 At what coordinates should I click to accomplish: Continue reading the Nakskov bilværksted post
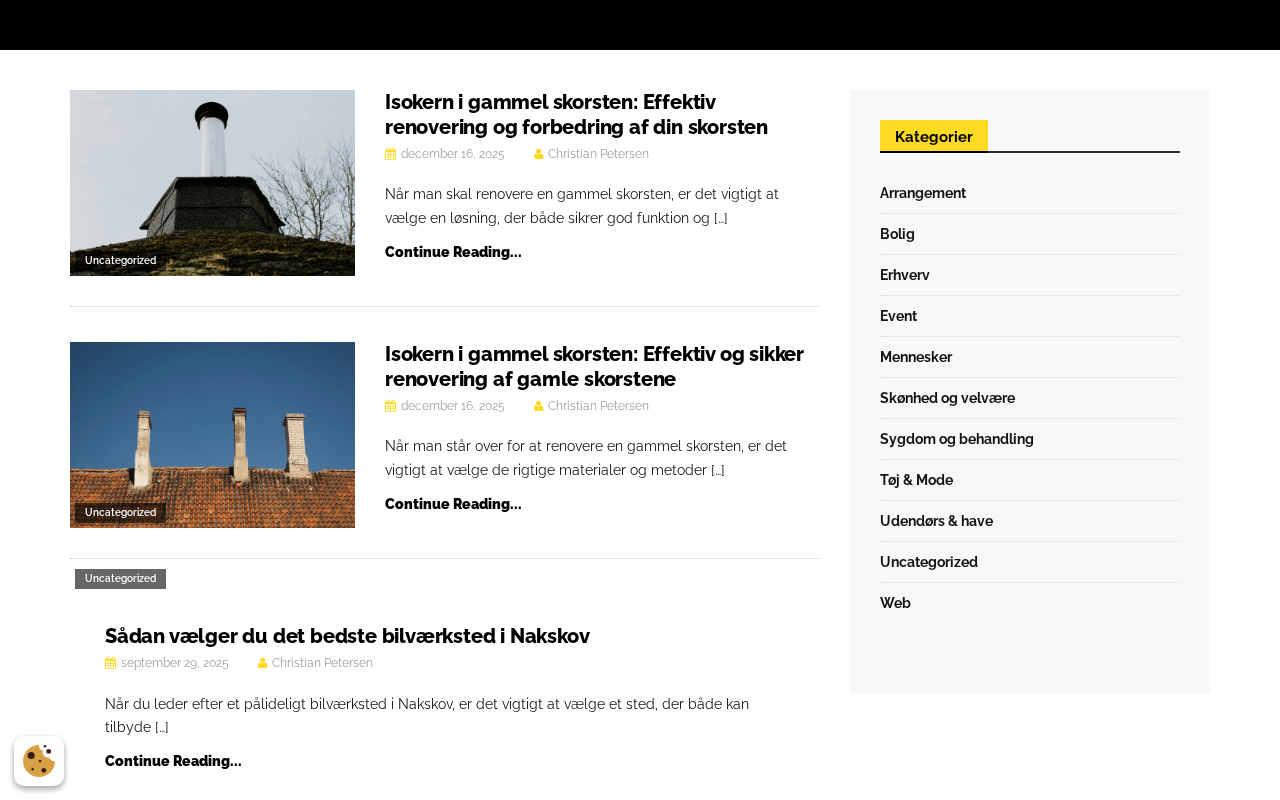point(173,761)
